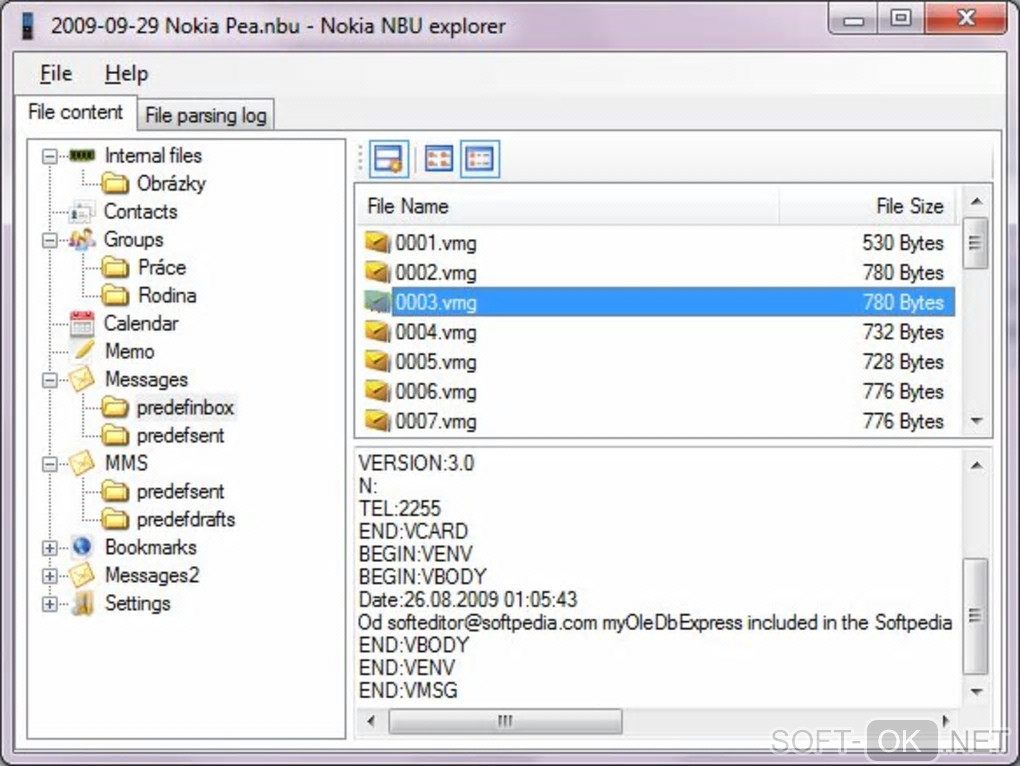Switch to File content tab
Viewport: 1020px width, 766px height.
(x=75, y=112)
